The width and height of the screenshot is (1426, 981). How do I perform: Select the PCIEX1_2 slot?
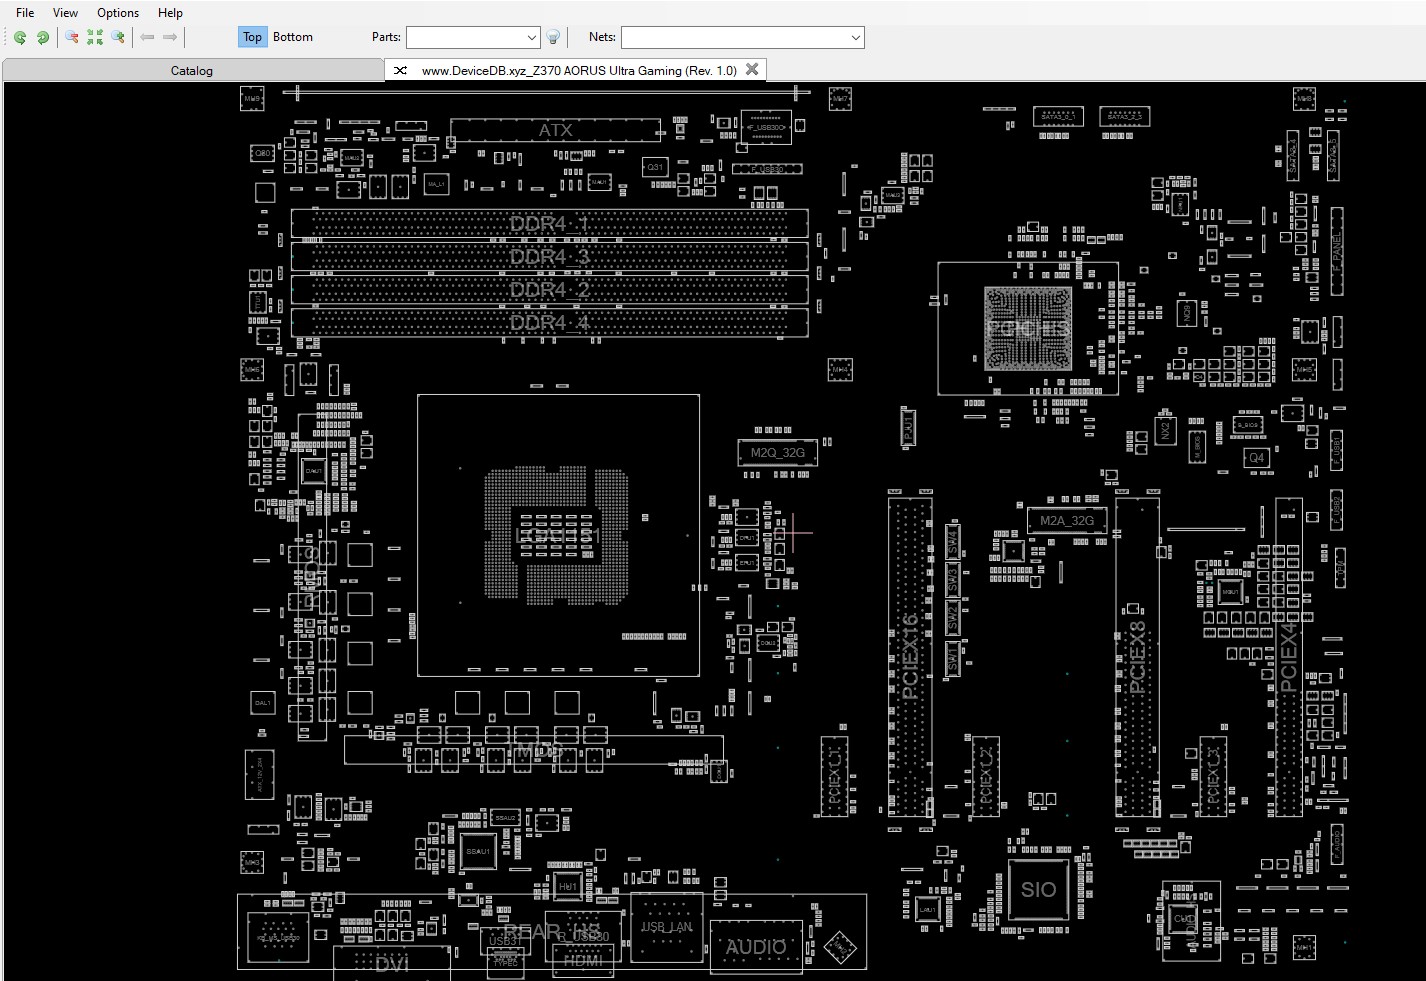pyautogui.click(x=985, y=776)
